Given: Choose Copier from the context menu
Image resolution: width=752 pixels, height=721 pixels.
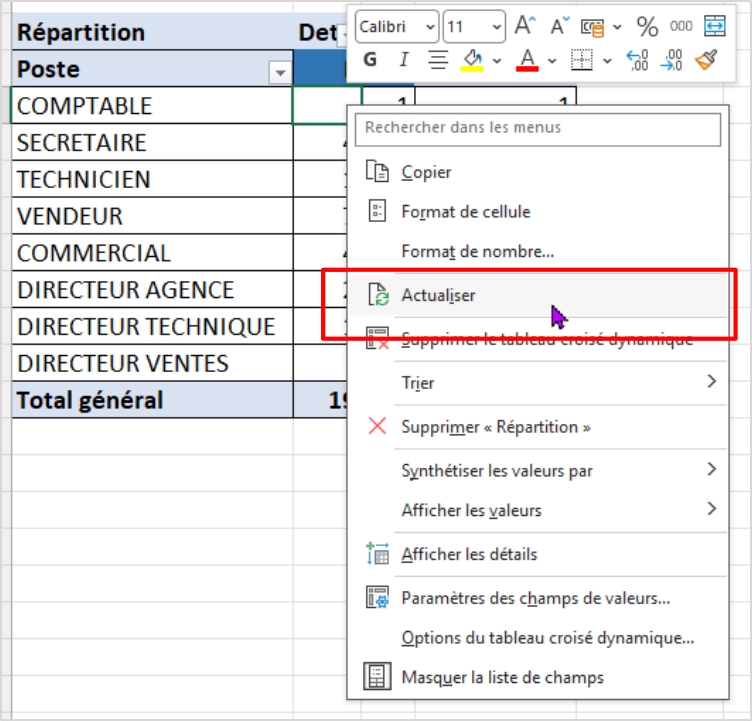Looking at the screenshot, I should 538,172.
